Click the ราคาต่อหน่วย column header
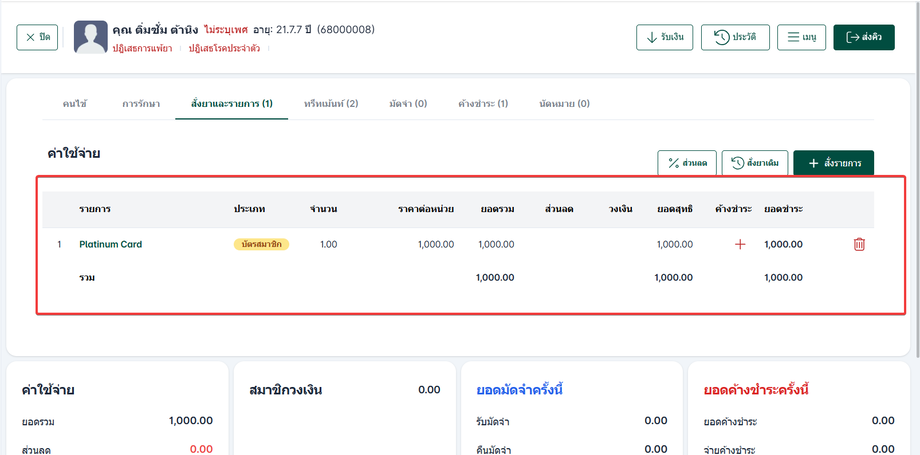 click(x=425, y=210)
